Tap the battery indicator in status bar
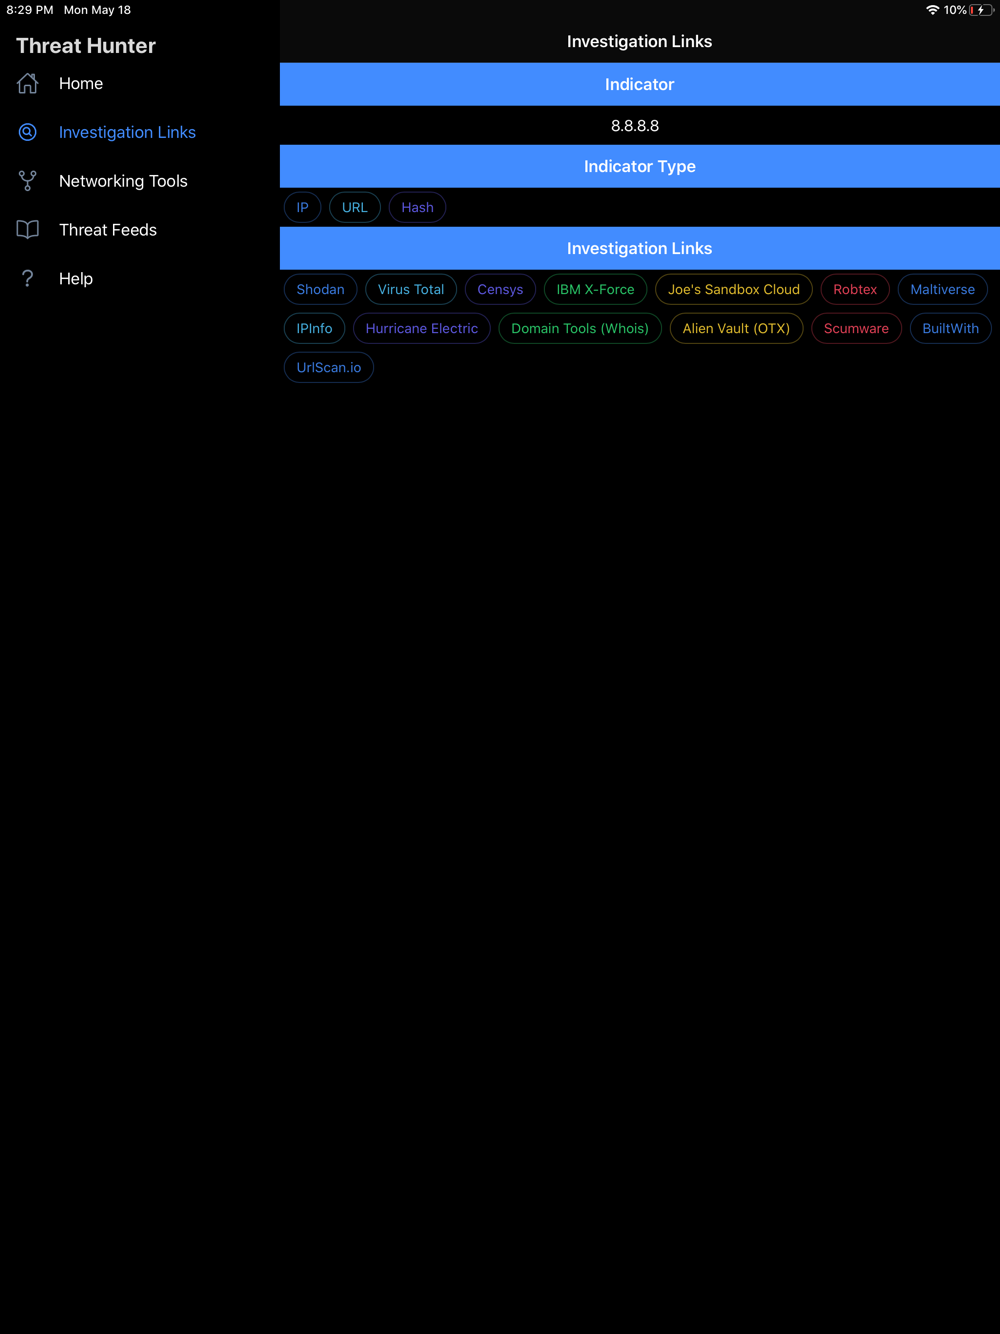Screen dimensions: 1000x1334 tap(980, 10)
